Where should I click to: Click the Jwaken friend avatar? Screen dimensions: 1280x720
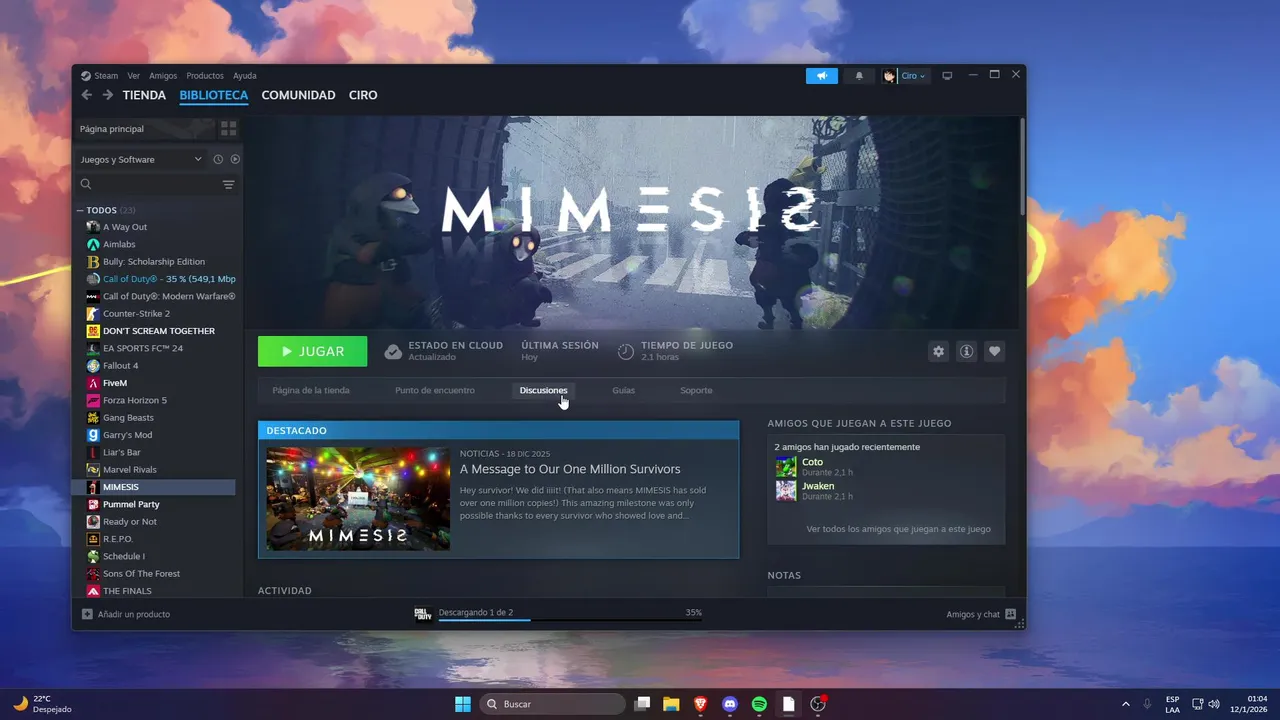(x=786, y=491)
